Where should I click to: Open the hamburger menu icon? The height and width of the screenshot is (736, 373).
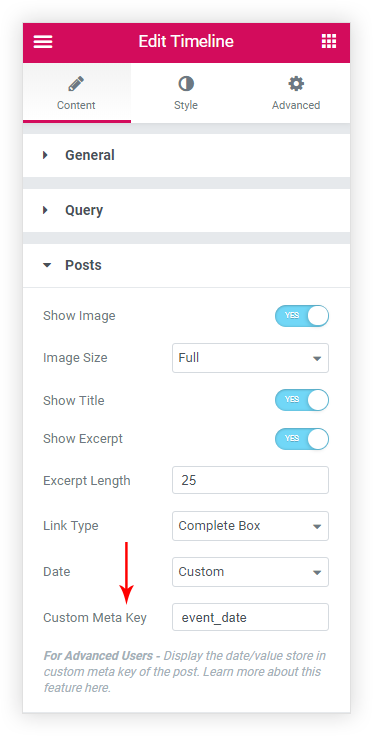pos(43,42)
